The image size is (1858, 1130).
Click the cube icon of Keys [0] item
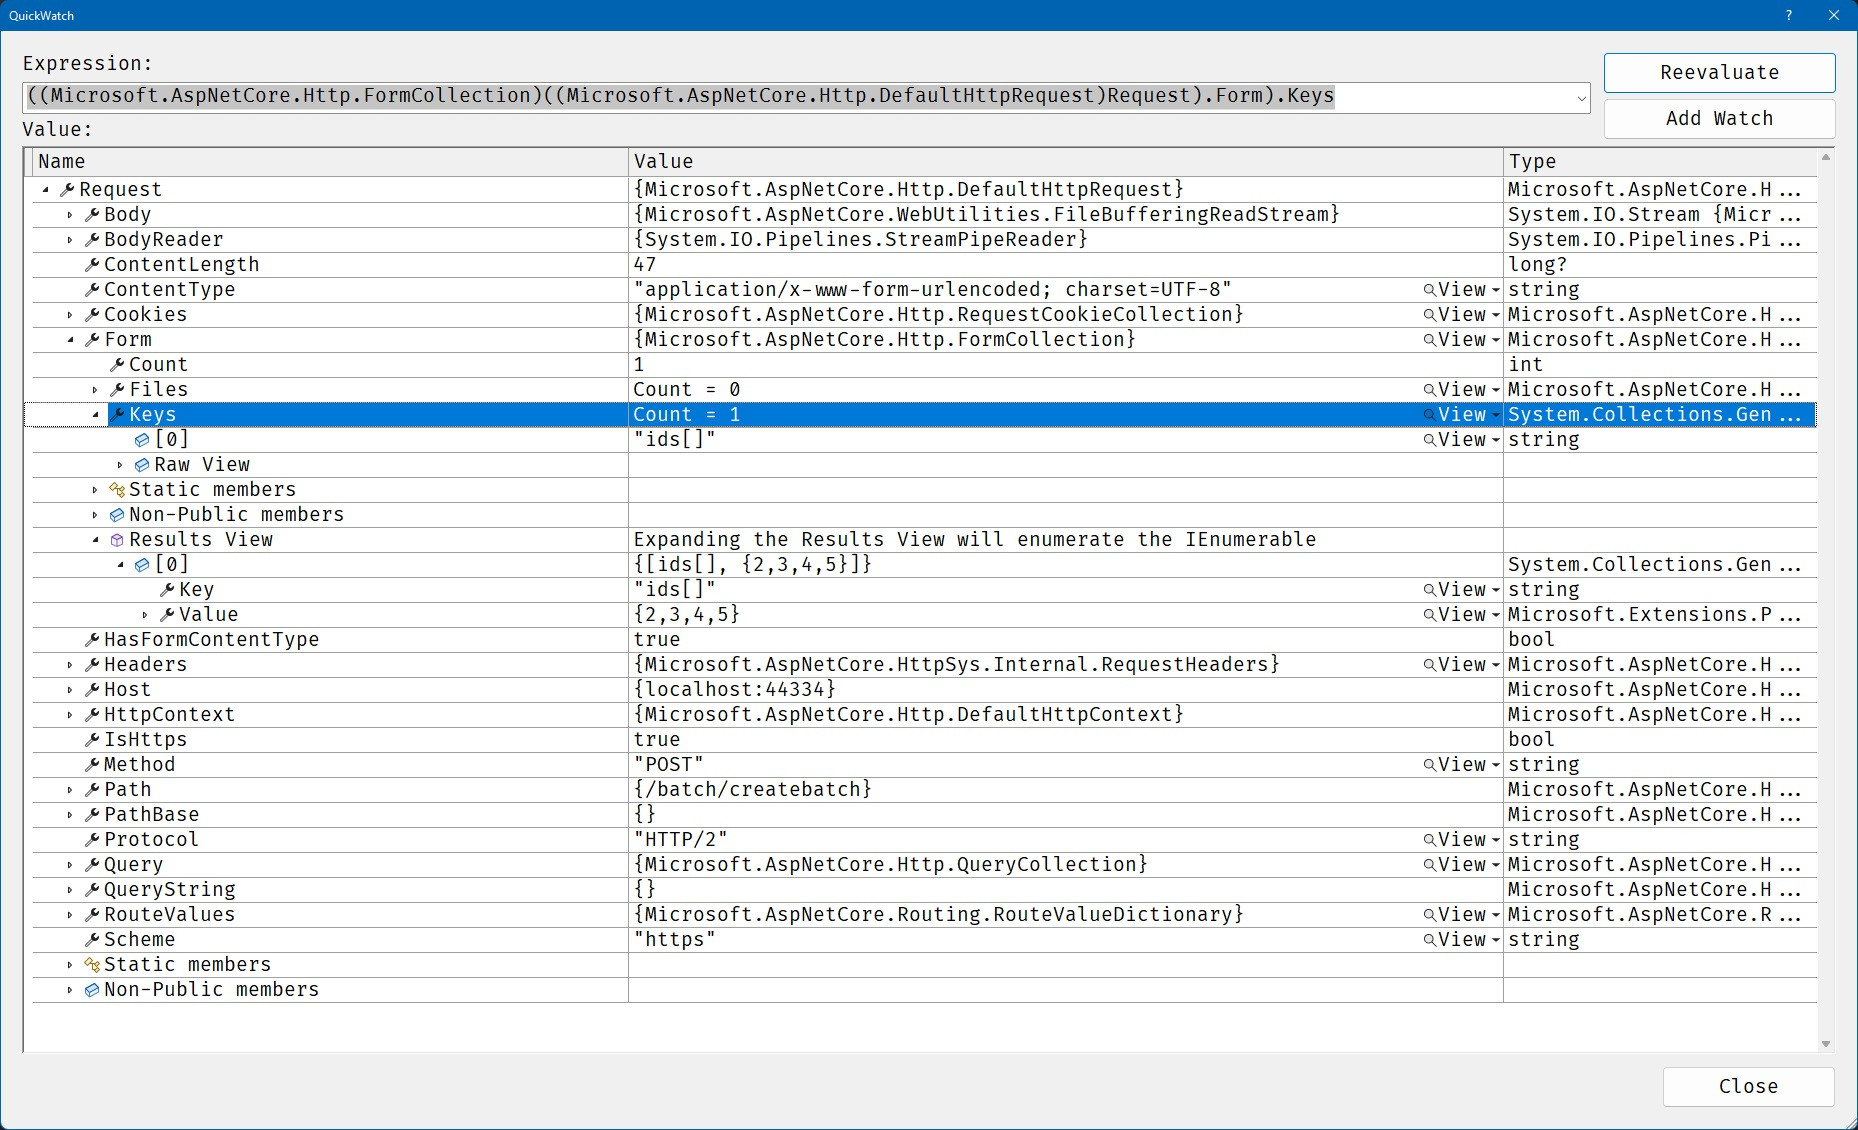(x=142, y=440)
